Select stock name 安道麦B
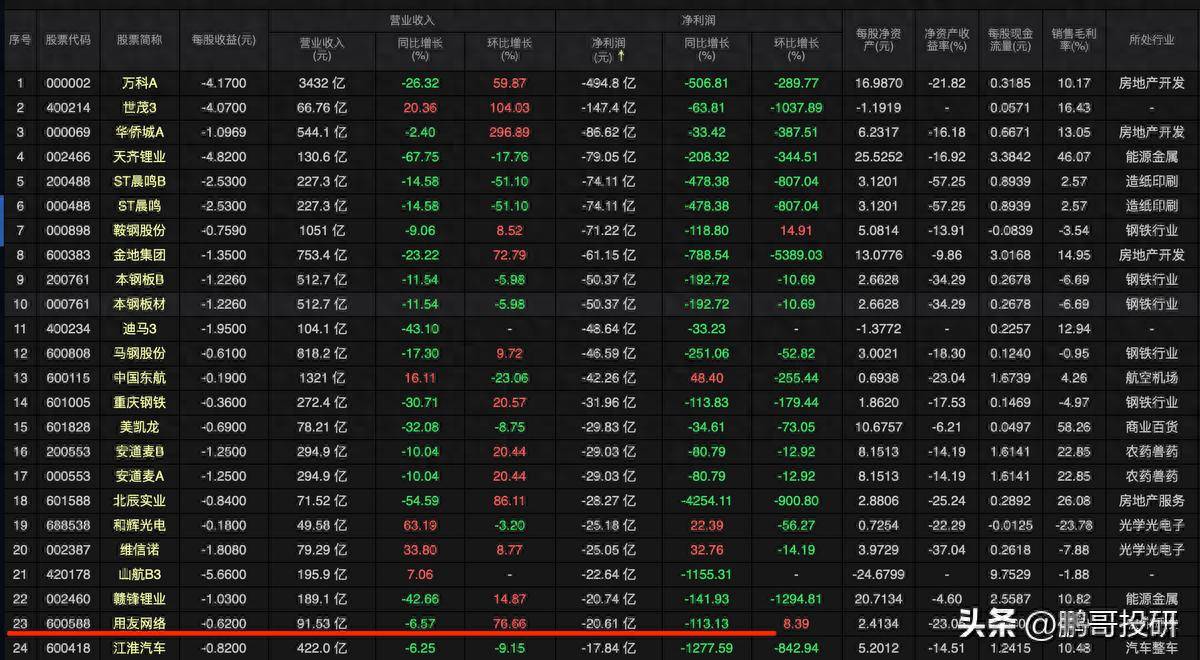Viewport: 1200px width, 660px height. point(139,451)
